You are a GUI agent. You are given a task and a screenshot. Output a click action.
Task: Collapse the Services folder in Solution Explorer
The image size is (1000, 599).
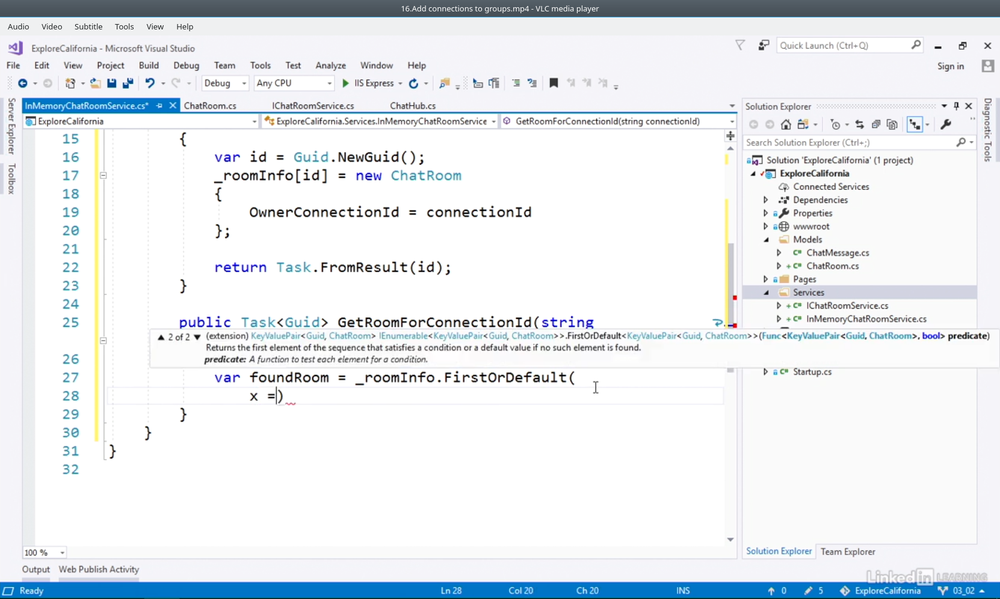[x=766, y=293]
